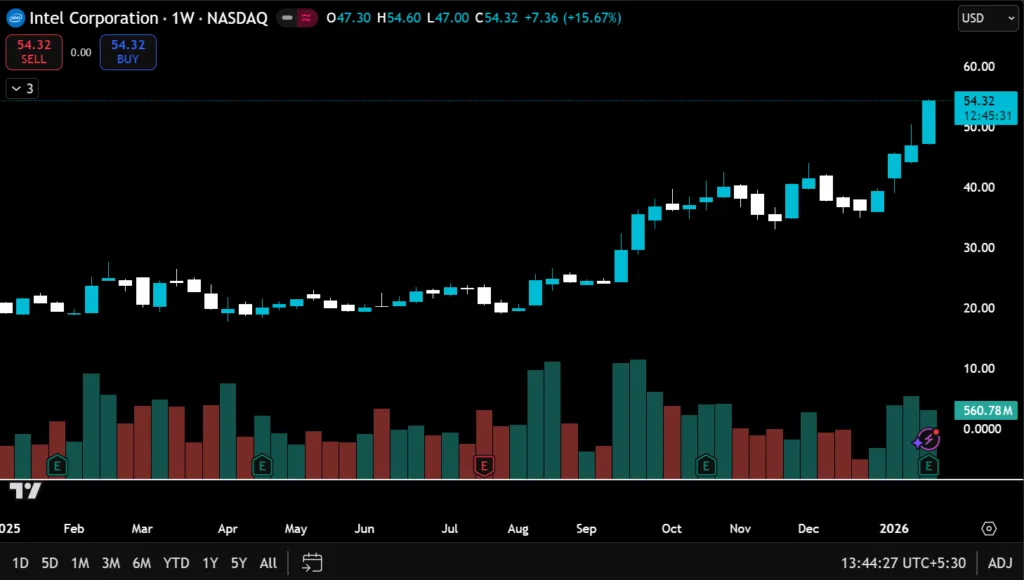Open chart settings hexagon gear icon

[x=989, y=529]
